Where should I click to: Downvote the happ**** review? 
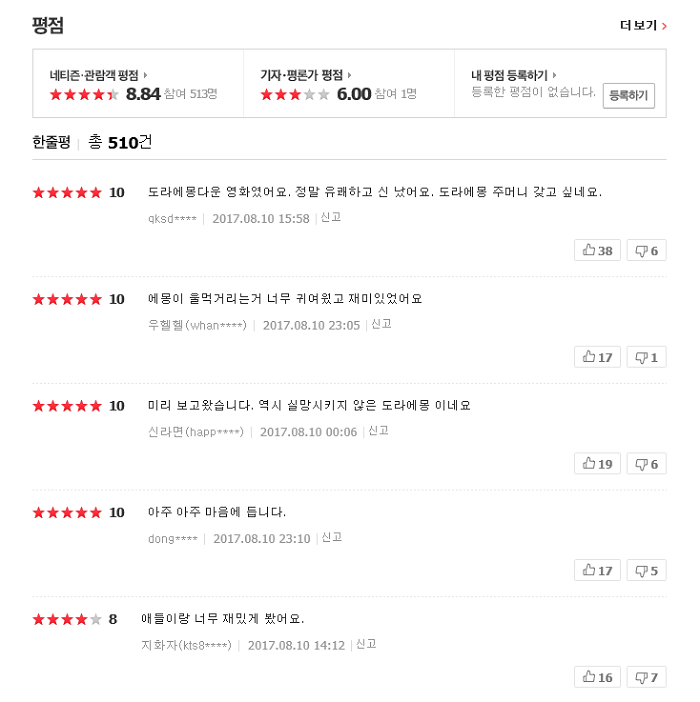646,463
